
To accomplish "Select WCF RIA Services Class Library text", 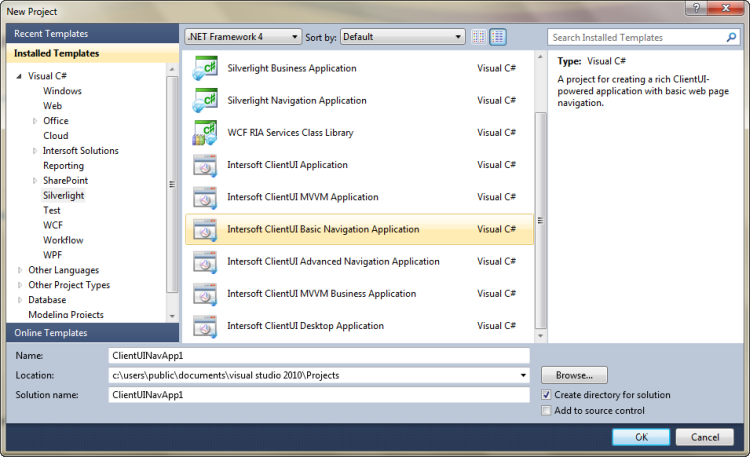I will pyautogui.click(x=290, y=133).
